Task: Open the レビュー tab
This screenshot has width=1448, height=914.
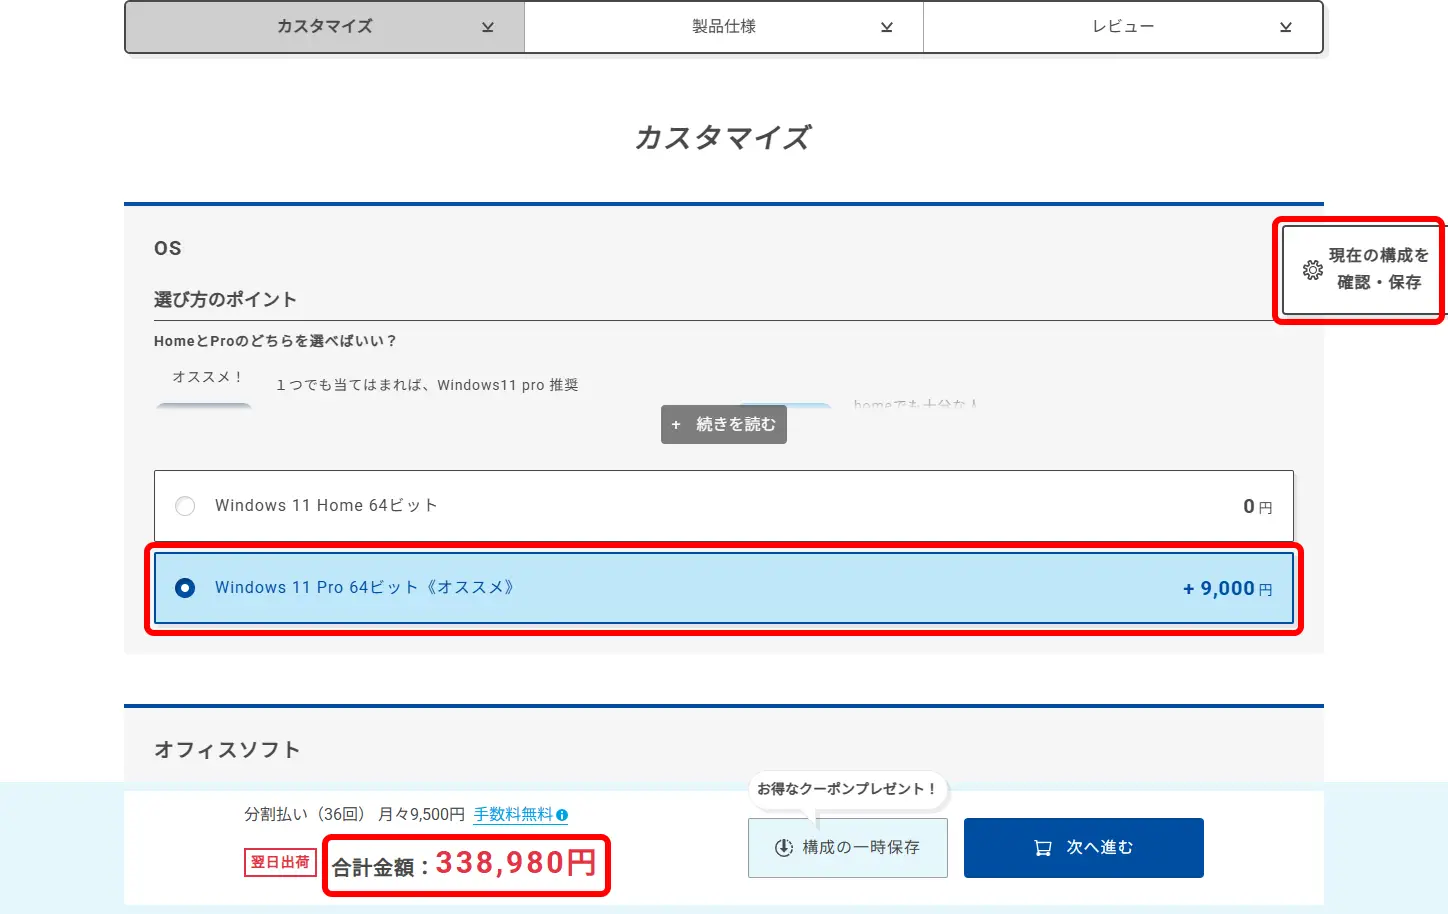Action: coord(1123,27)
